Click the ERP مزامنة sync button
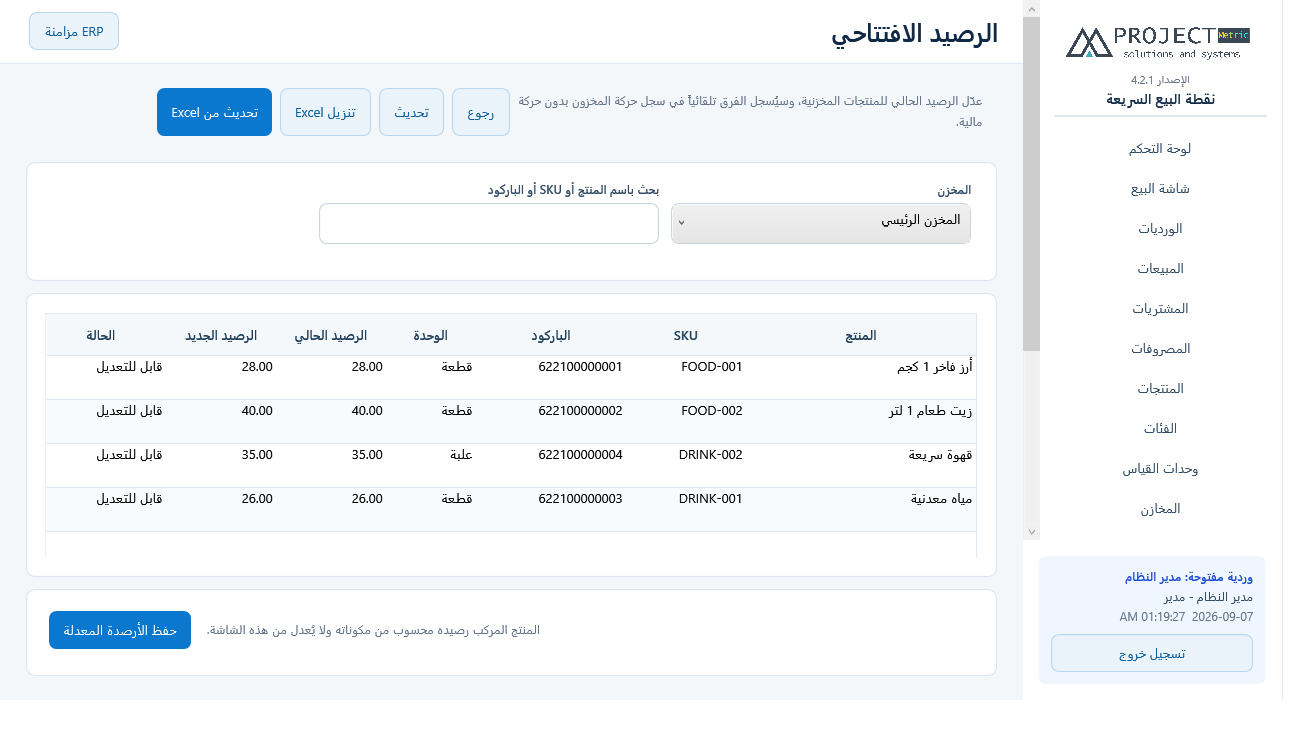The width and height of the screenshot is (1298, 738). pos(74,31)
